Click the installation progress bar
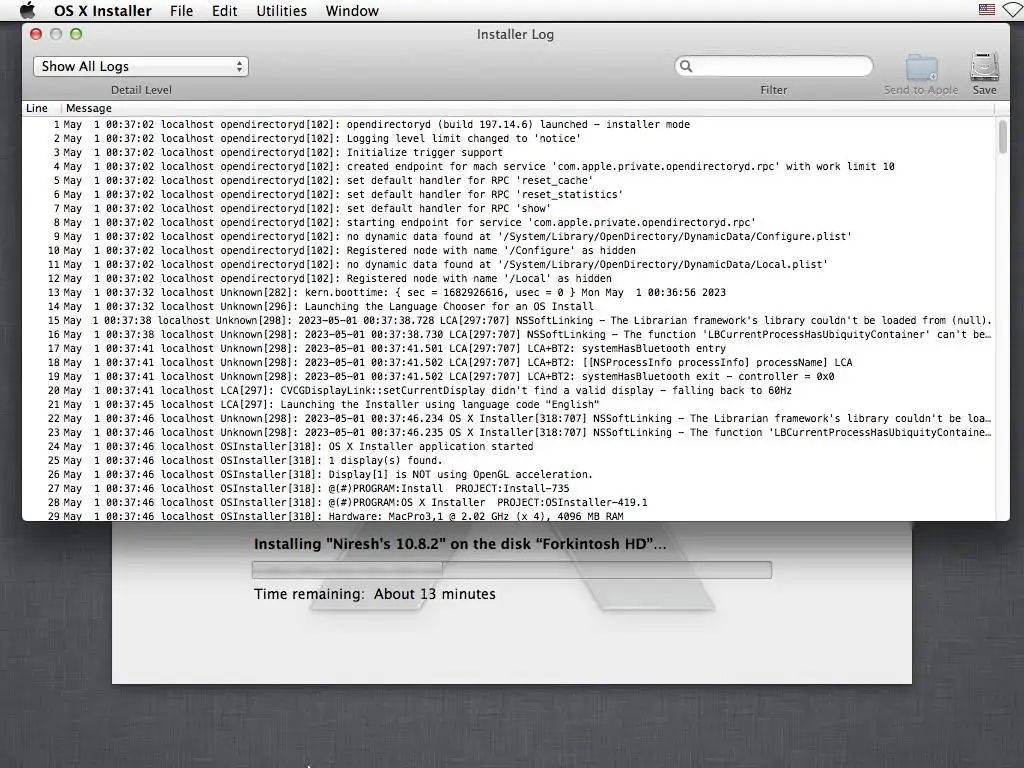Screen dimensions: 1024x768 511,569
